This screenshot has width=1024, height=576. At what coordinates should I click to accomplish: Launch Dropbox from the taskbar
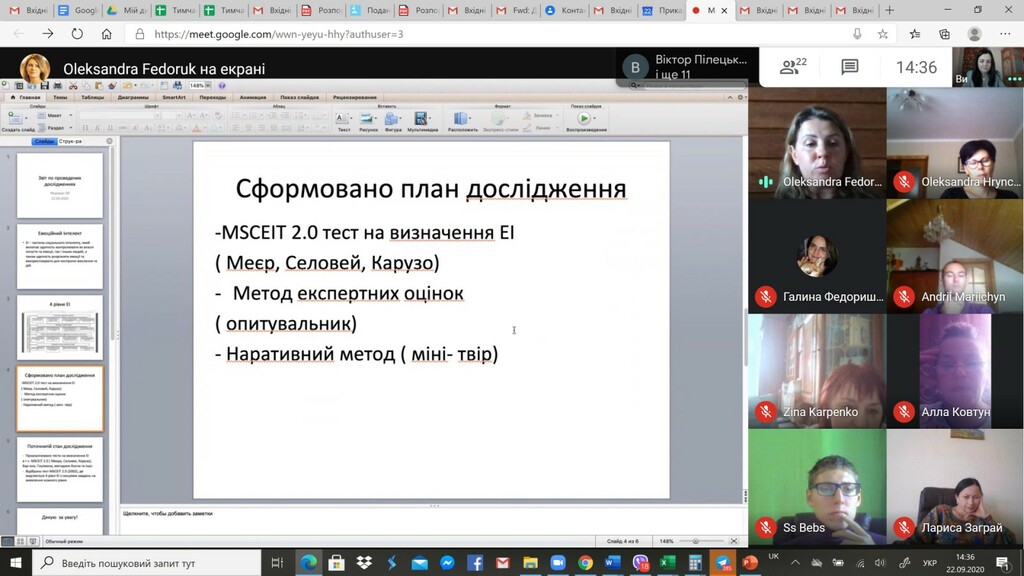(x=364, y=563)
